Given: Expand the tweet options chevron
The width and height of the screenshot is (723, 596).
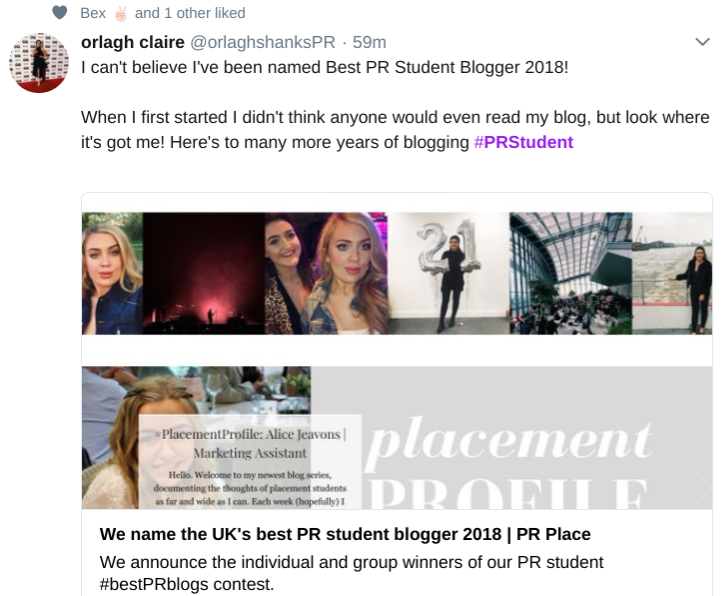Looking at the screenshot, I should [x=702, y=42].
